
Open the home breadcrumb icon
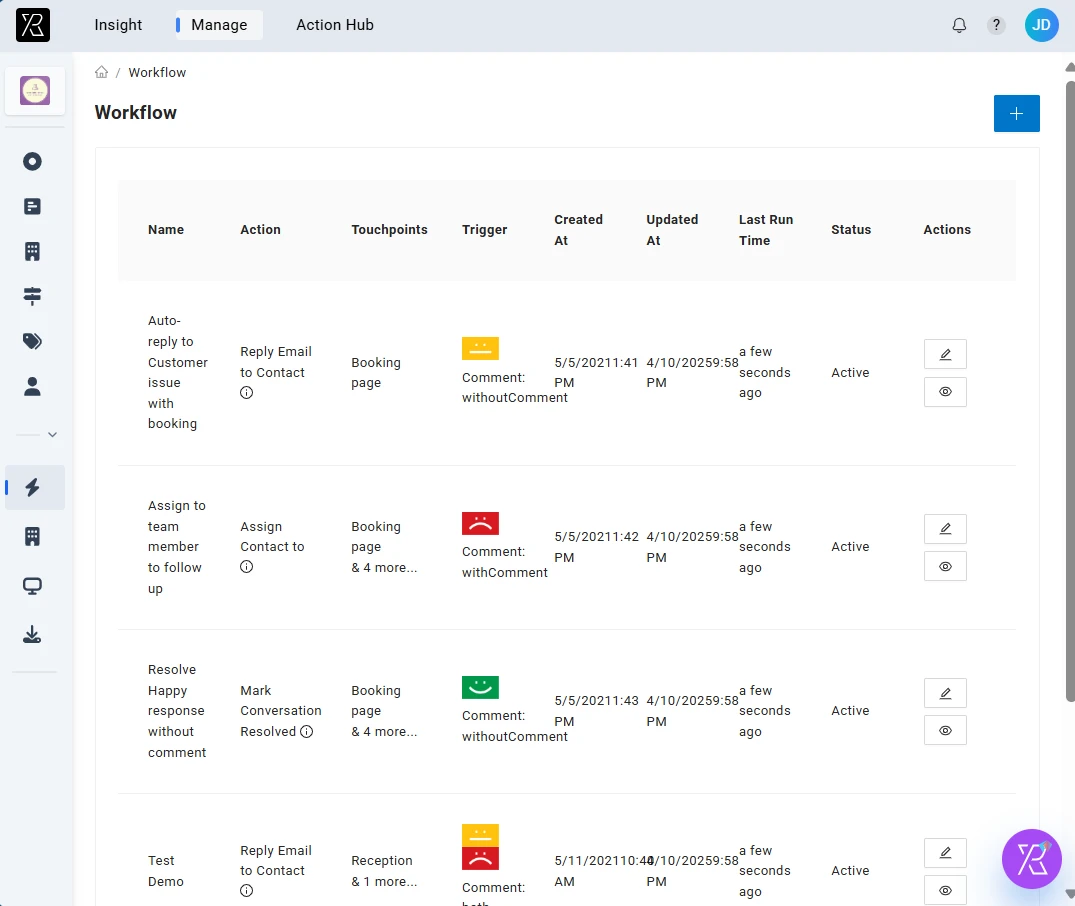coord(101,72)
